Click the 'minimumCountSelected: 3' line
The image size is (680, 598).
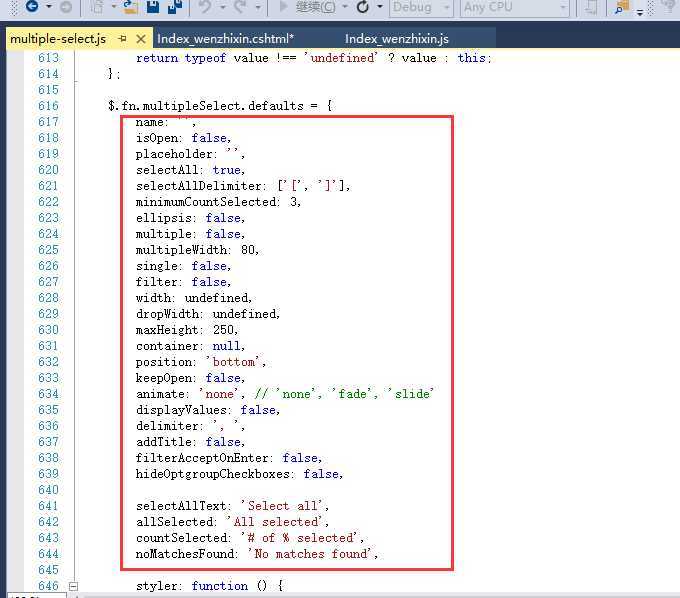[218, 202]
